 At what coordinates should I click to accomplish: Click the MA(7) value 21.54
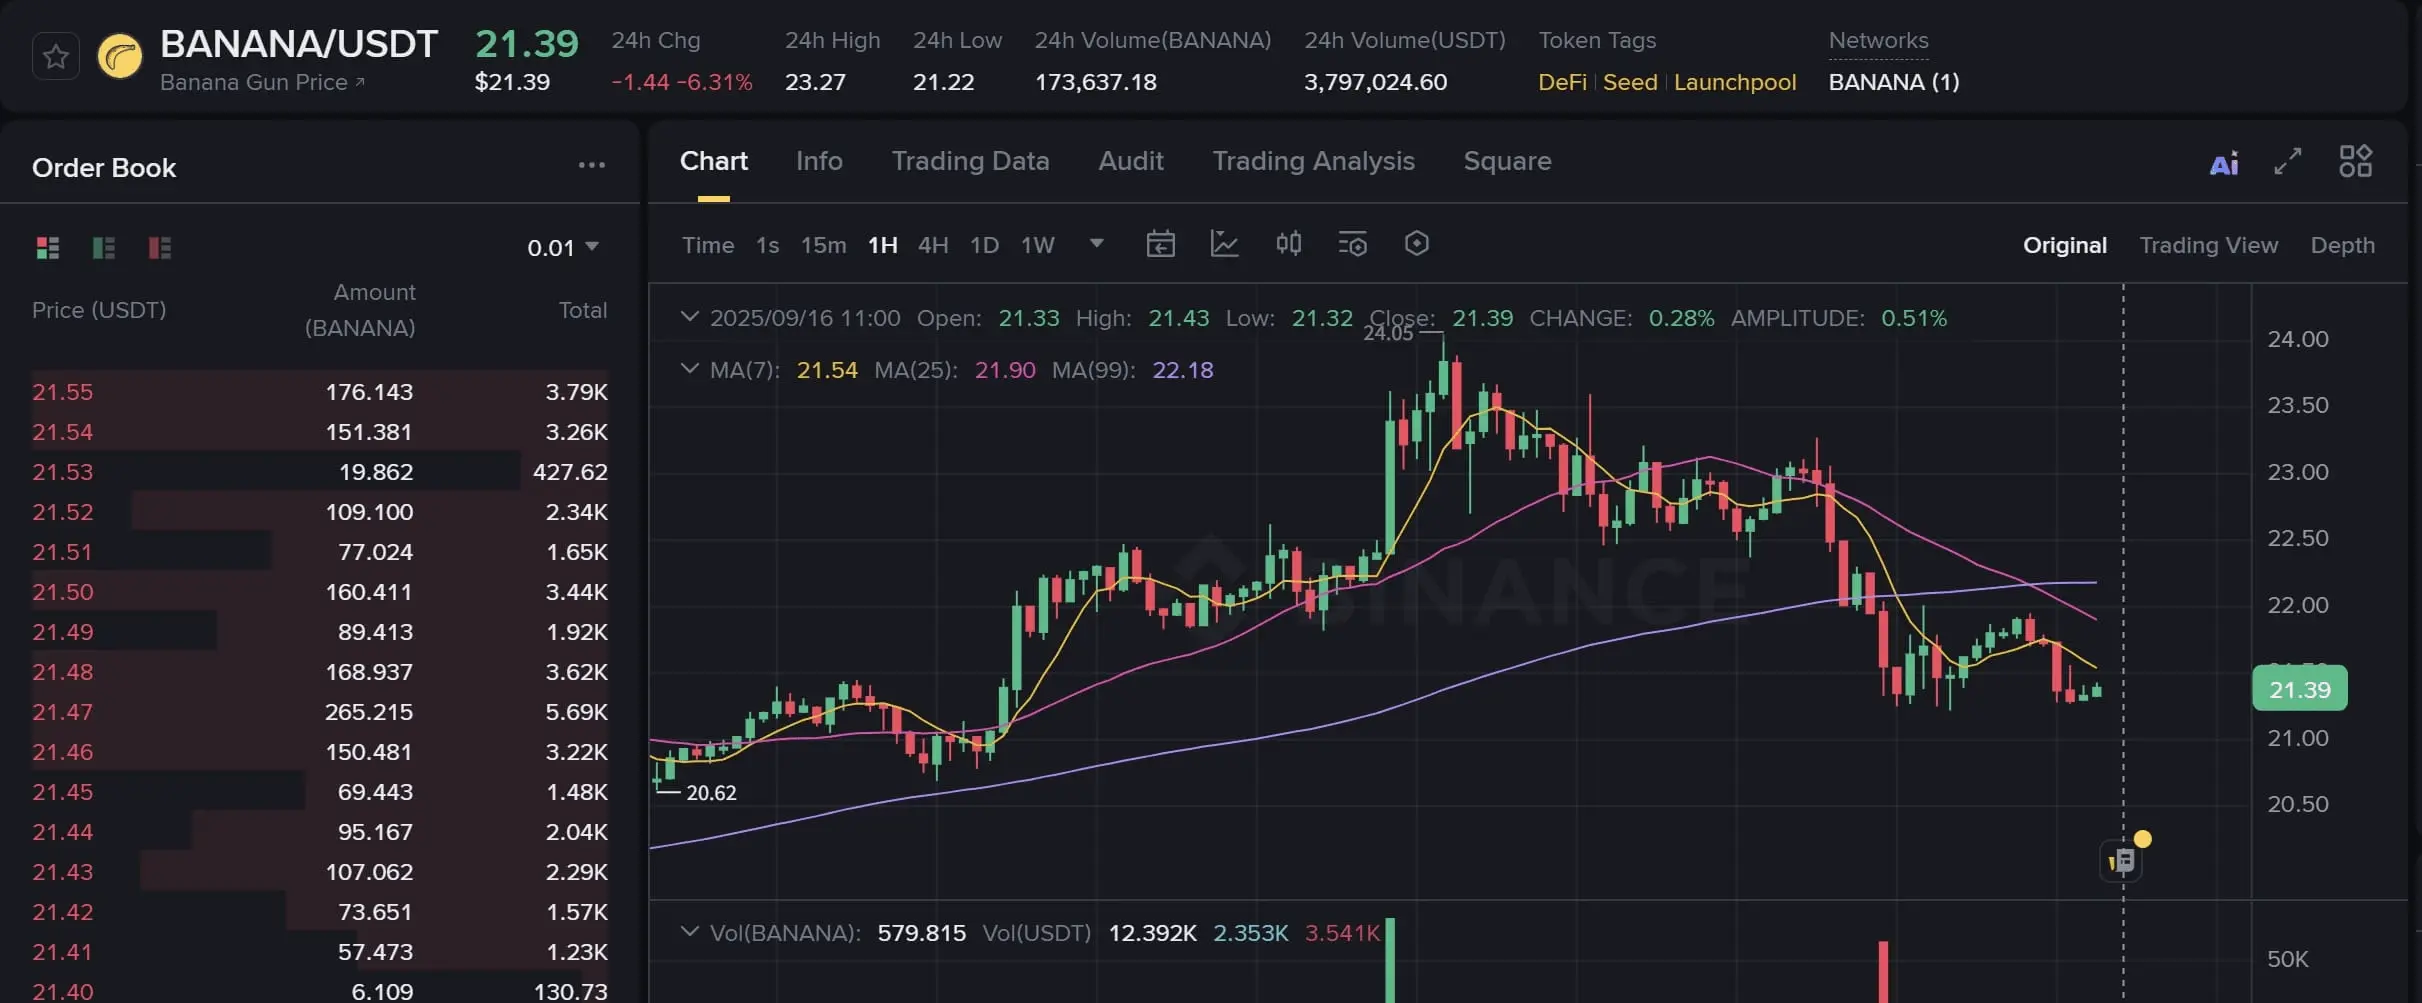(x=827, y=370)
